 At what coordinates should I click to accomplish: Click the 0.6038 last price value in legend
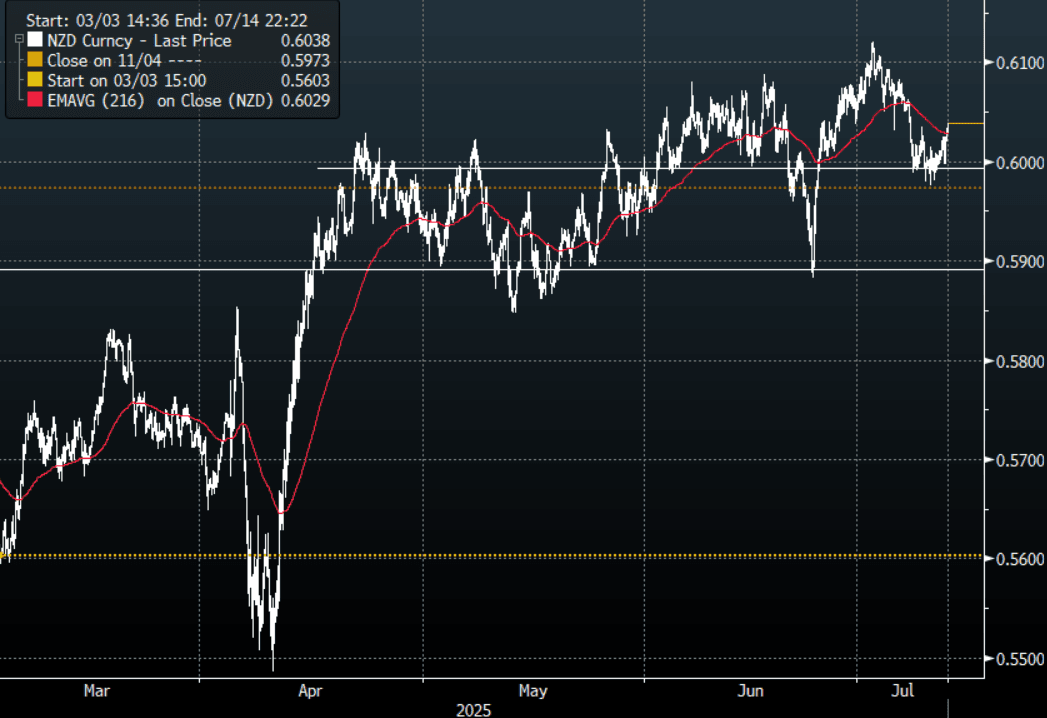point(306,41)
